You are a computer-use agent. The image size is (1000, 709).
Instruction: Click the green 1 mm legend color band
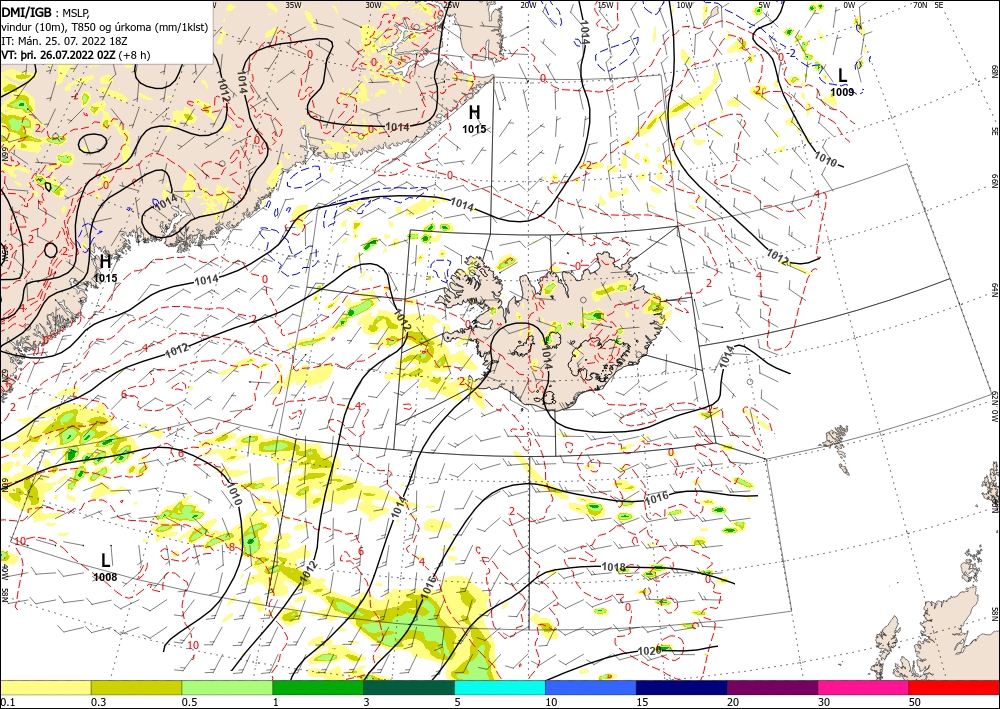tap(318, 687)
